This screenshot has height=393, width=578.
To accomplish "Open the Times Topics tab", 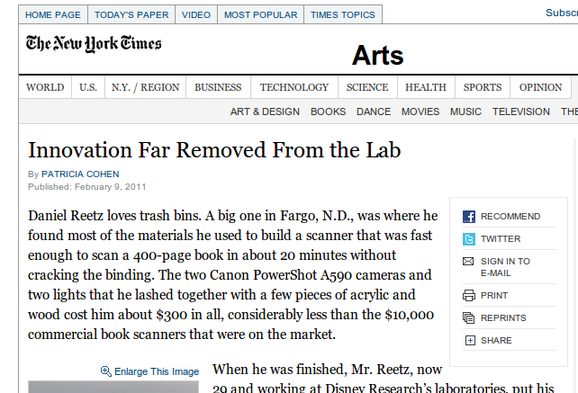I will (x=343, y=15).
